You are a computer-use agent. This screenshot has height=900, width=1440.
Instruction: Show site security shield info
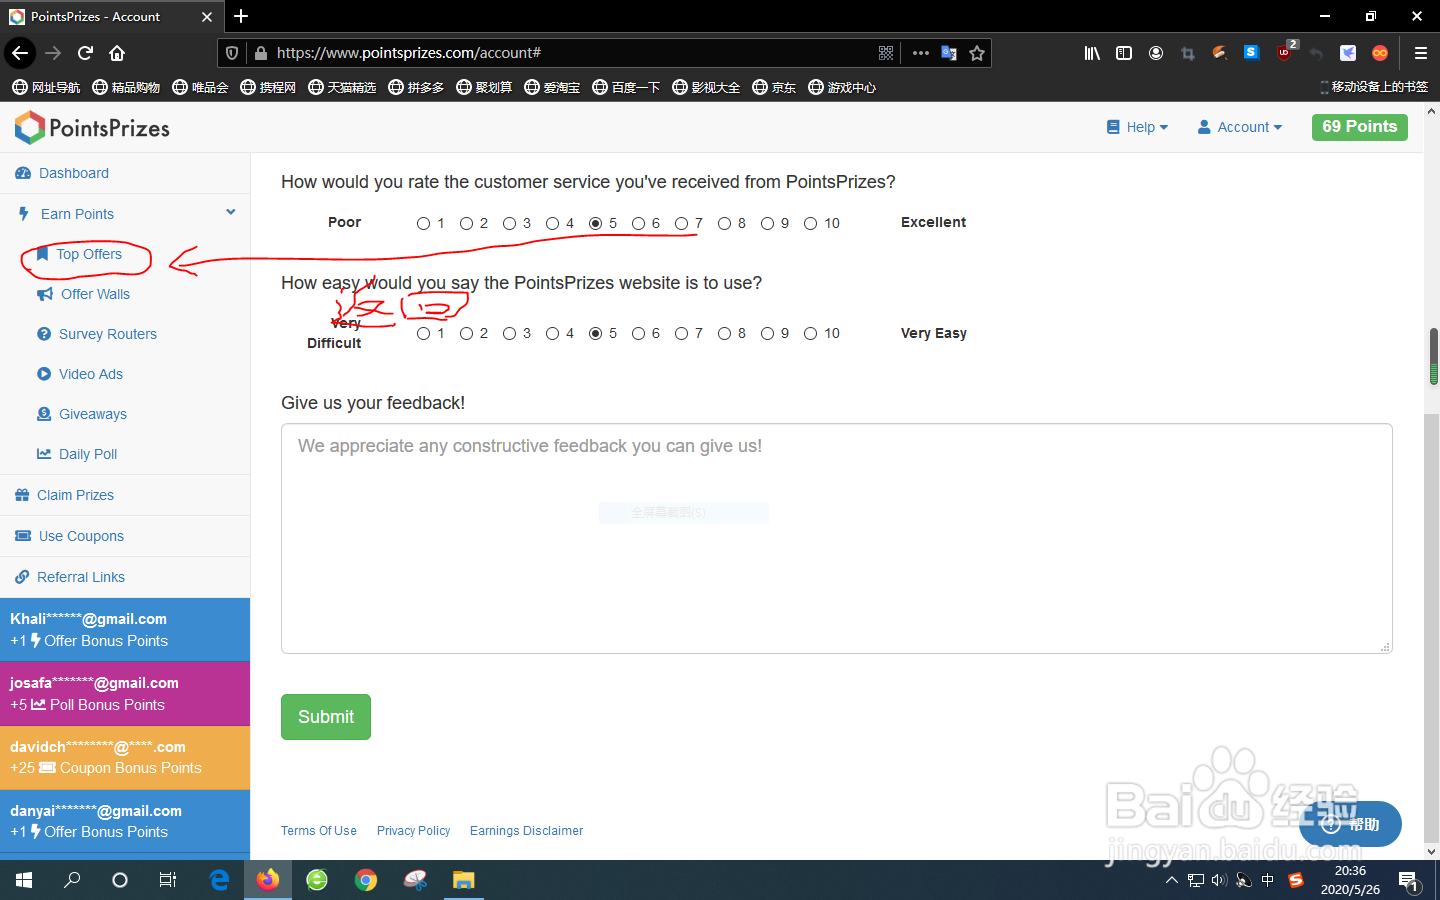[232, 53]
